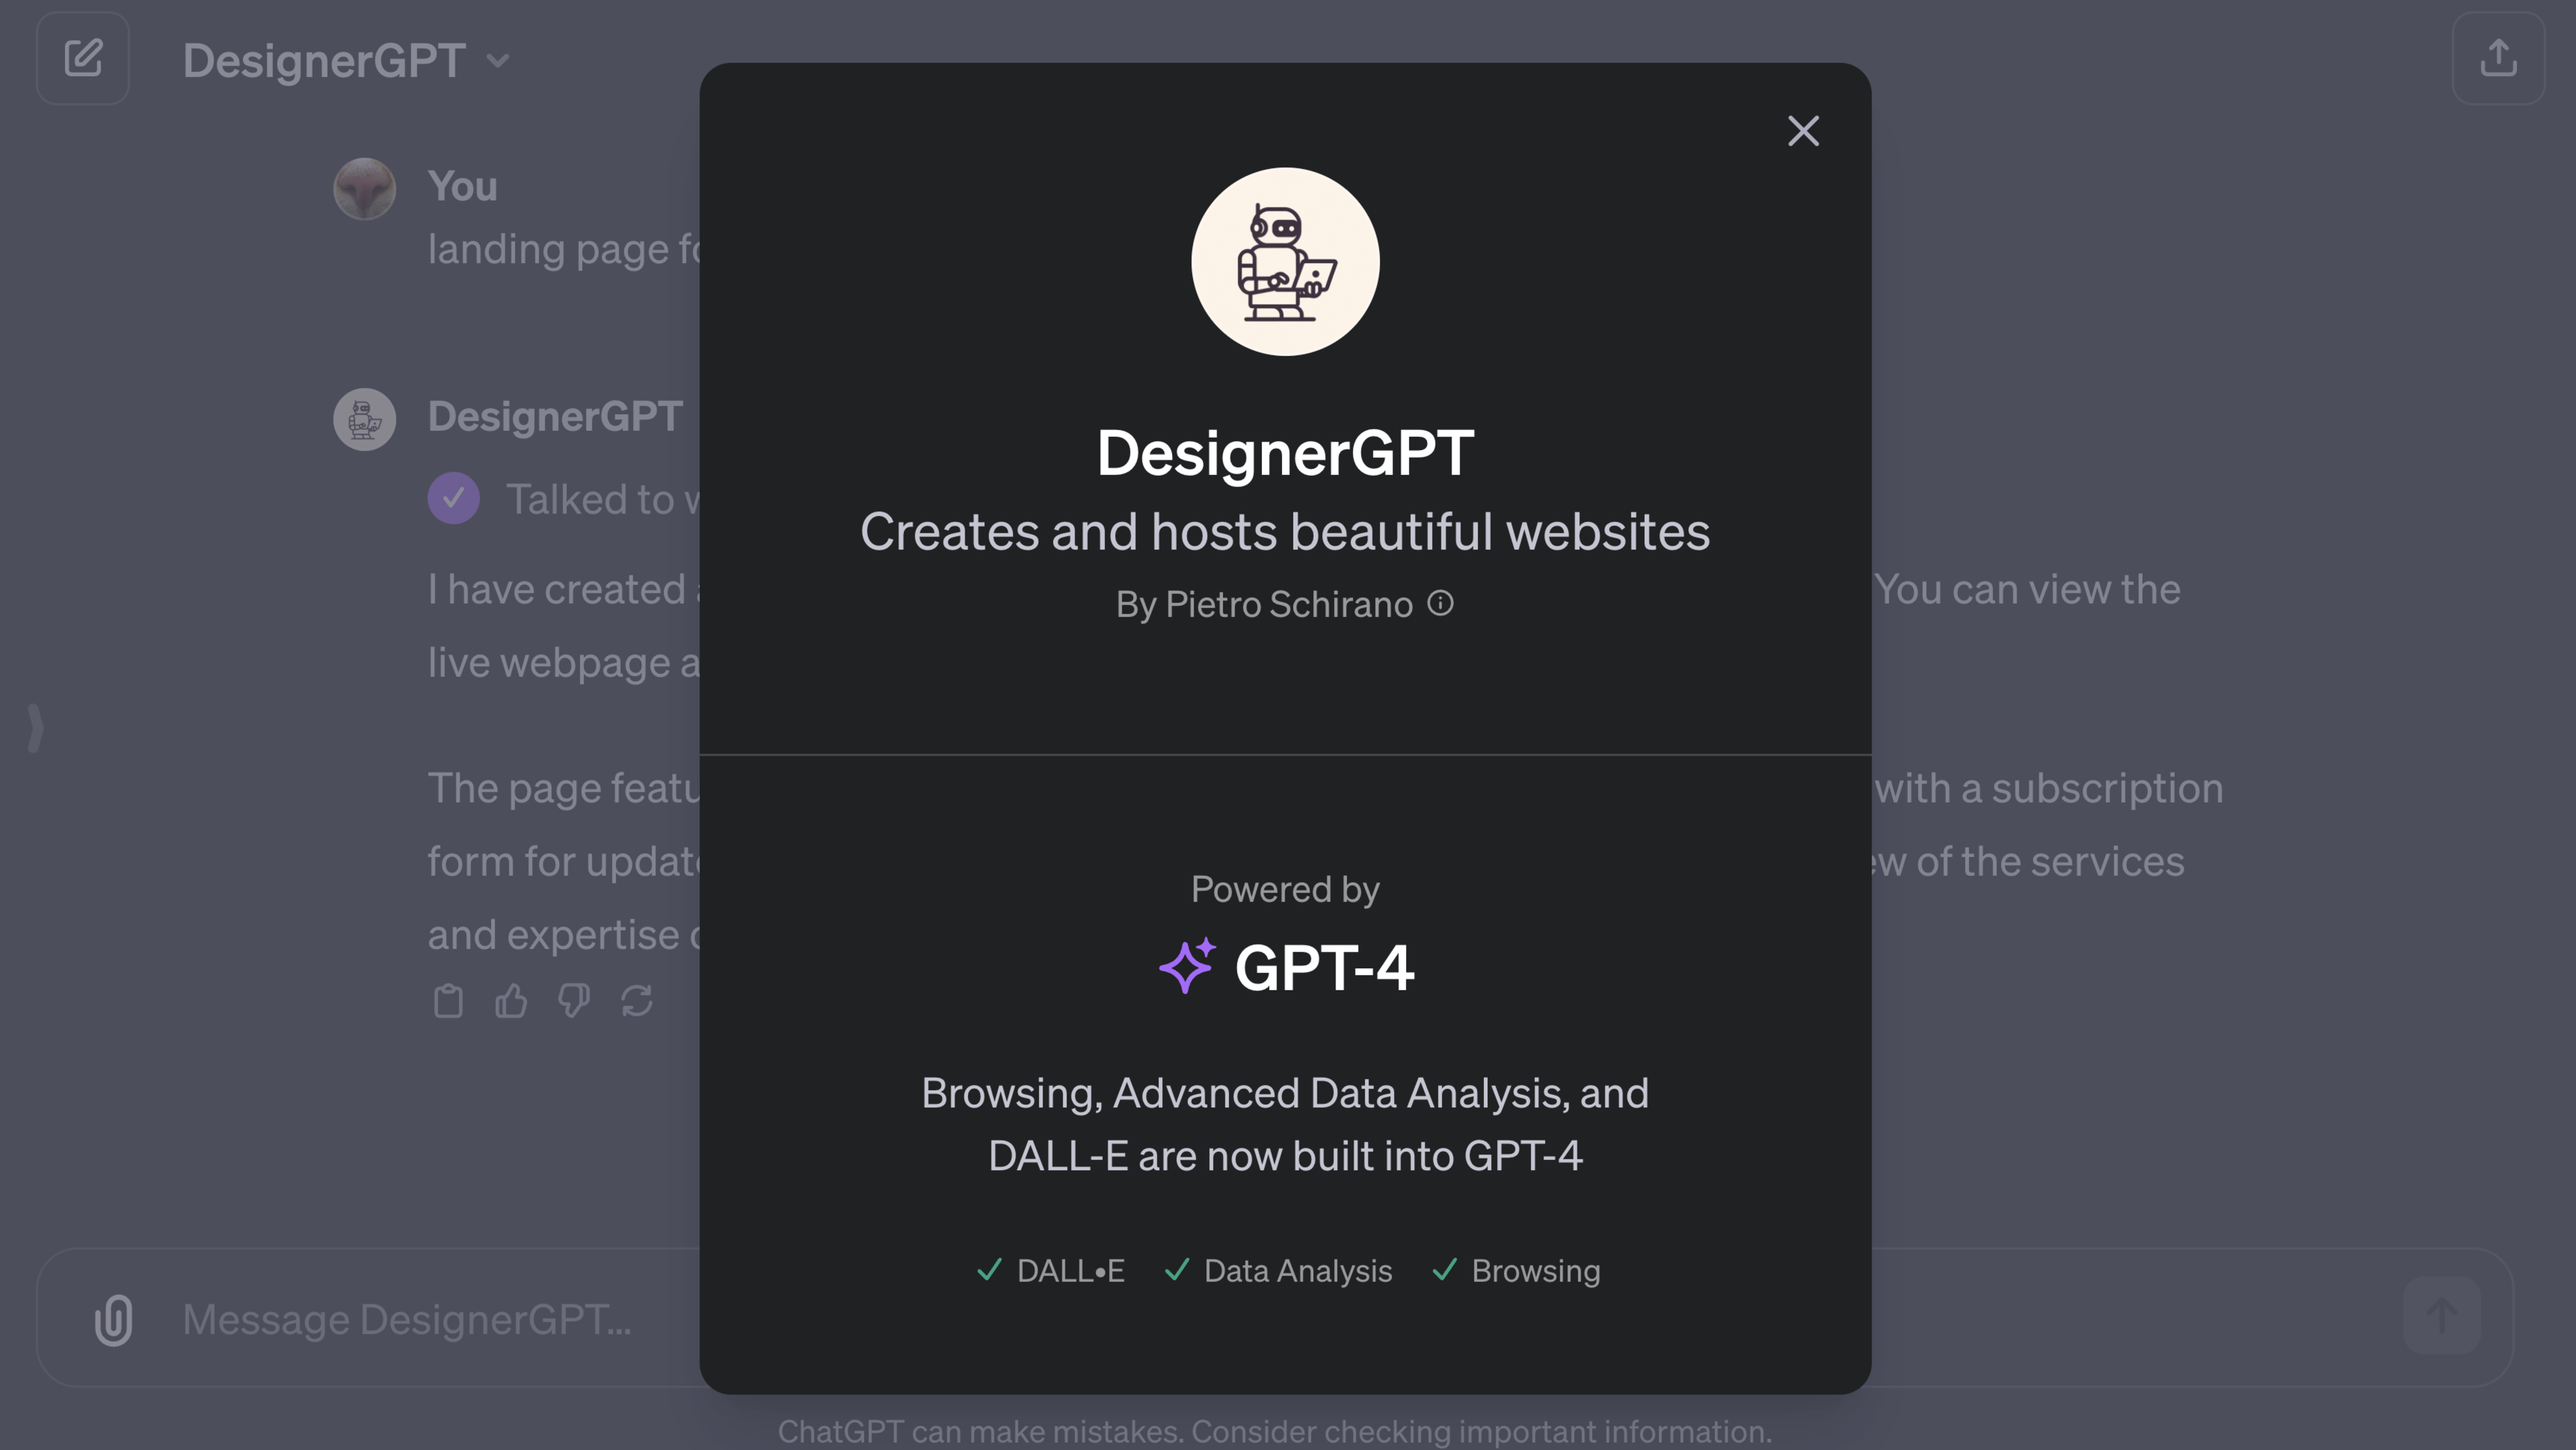Open the DesignerGPT title dropdown chevron
The width and height of the screenshot is (2576, 1450).
coord(498,61)
